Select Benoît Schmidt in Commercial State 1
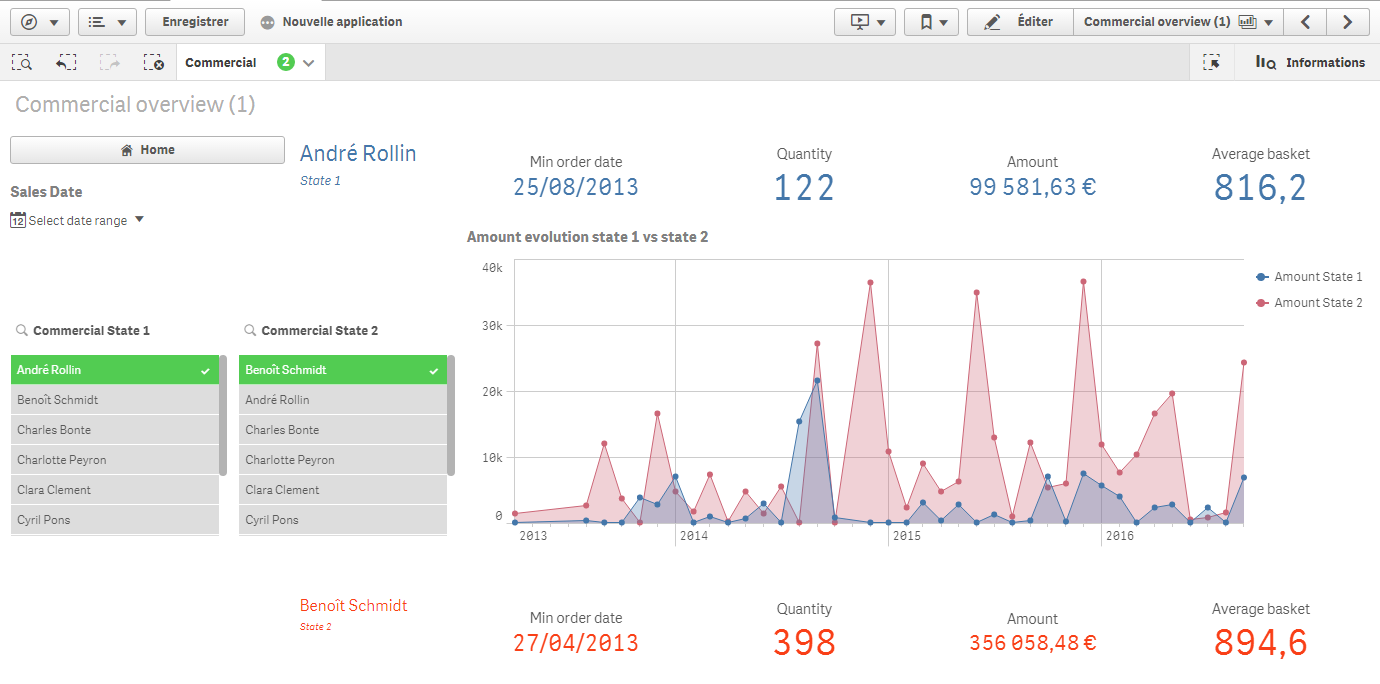Screen dimensions: 1380x684 (115, 400)
